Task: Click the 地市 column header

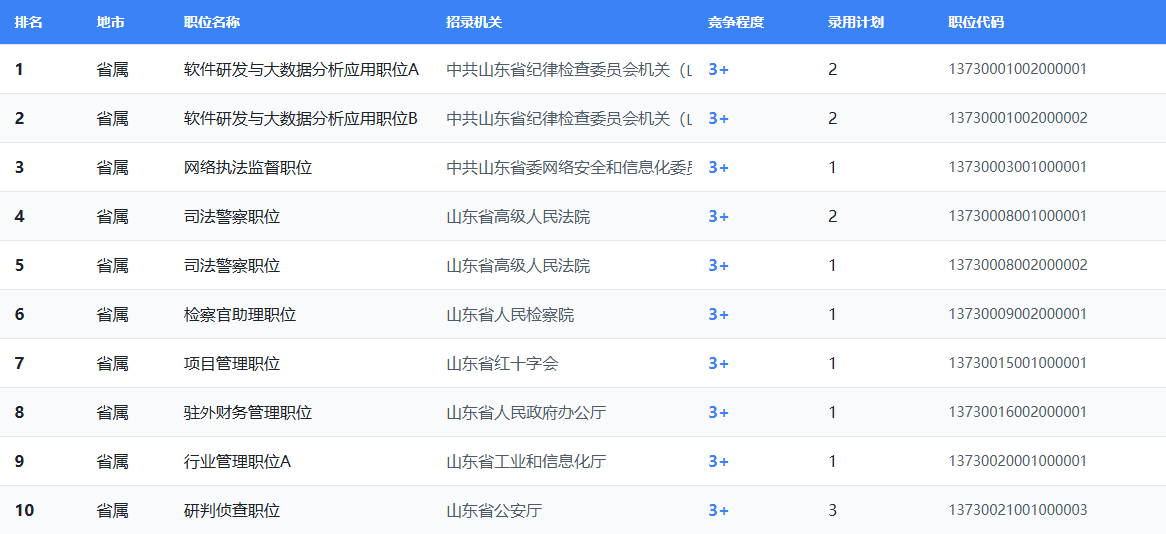Action: [111, 22]
